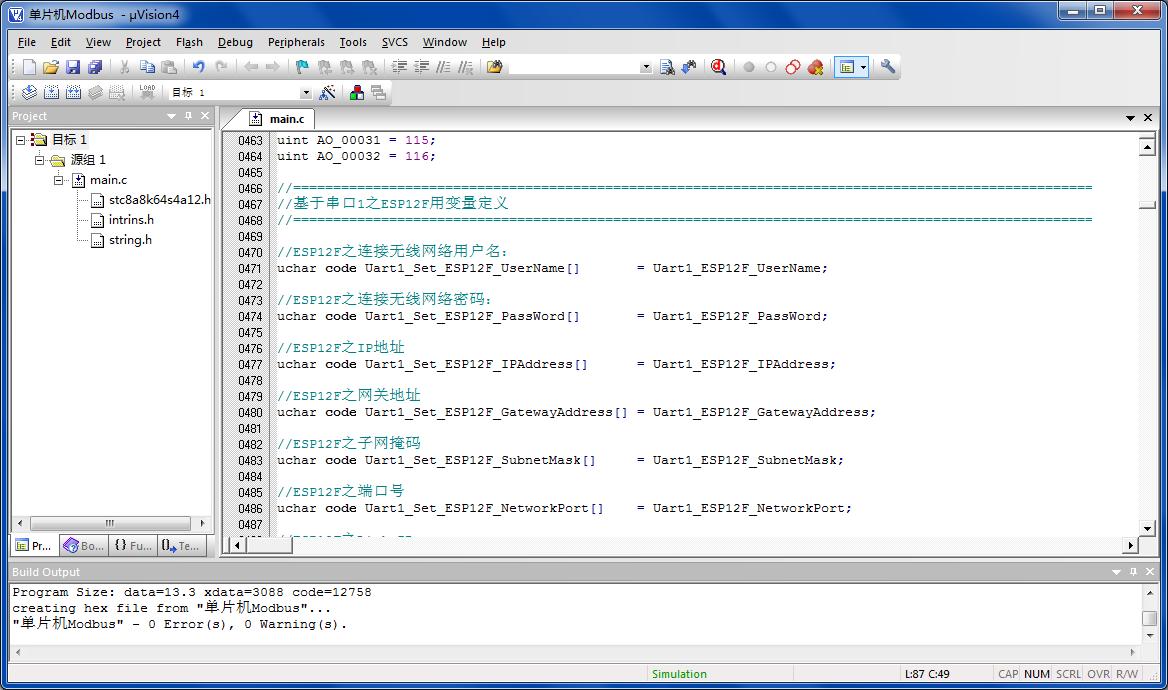Open the Debug menu

pyautogui.click(x=235, y=42)
